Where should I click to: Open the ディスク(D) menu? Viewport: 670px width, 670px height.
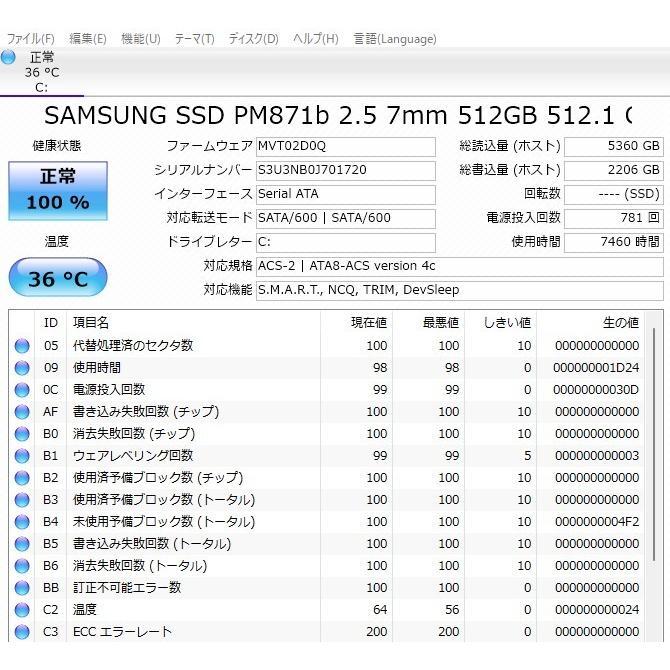click(x=253, y=39)
